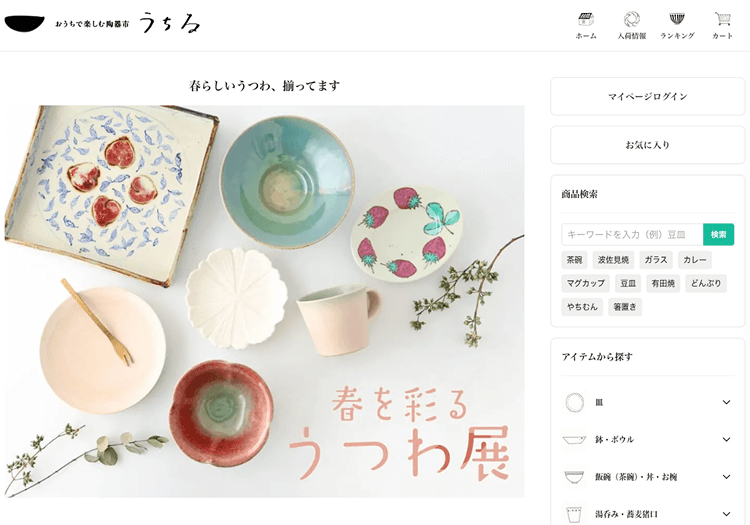Expand the 飯碗（茶碗）・丼・お椀 chevron
This screenshot has height=525, width=750.
click(726, 477)
